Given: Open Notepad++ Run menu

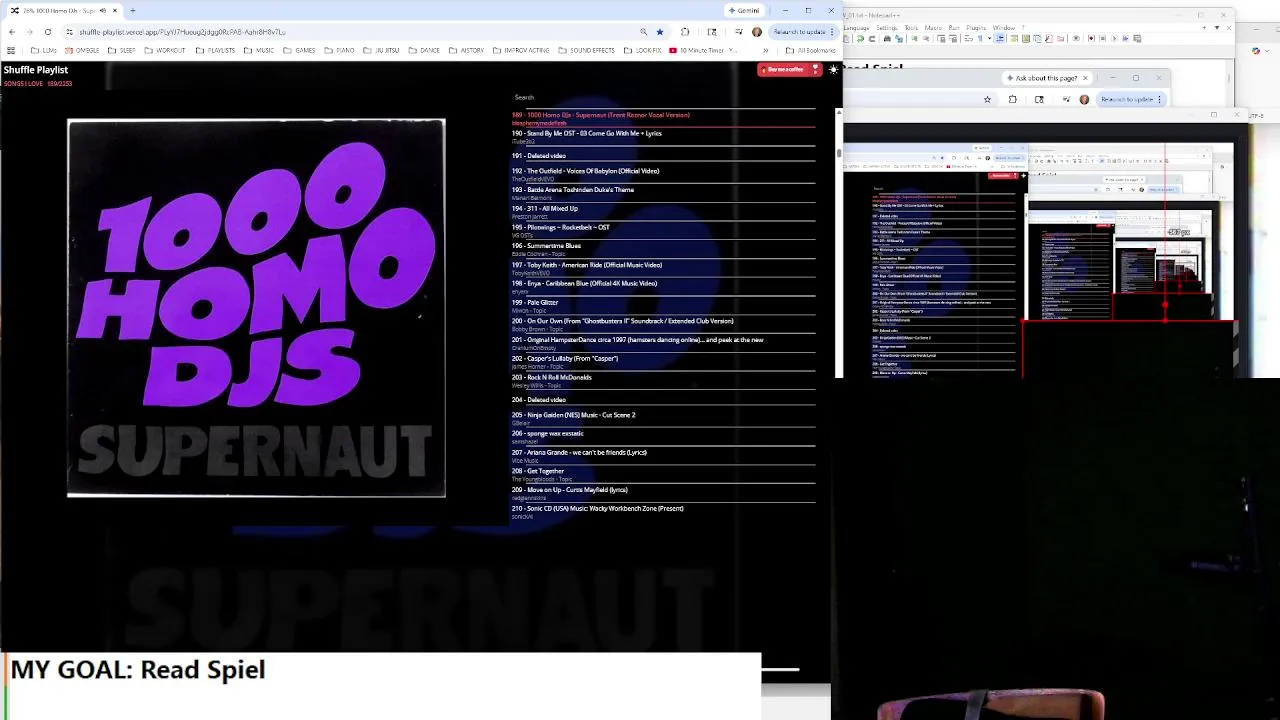Looking at the screenshot, I should (954, 28).
